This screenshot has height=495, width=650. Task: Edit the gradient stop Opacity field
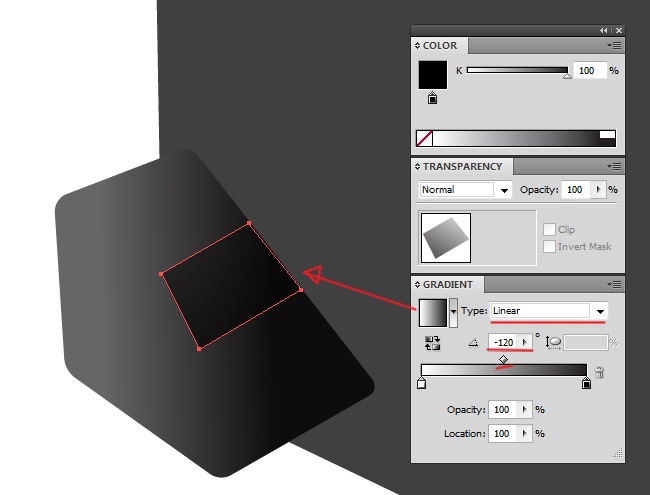pyautogui.click(x=503, y=410)
